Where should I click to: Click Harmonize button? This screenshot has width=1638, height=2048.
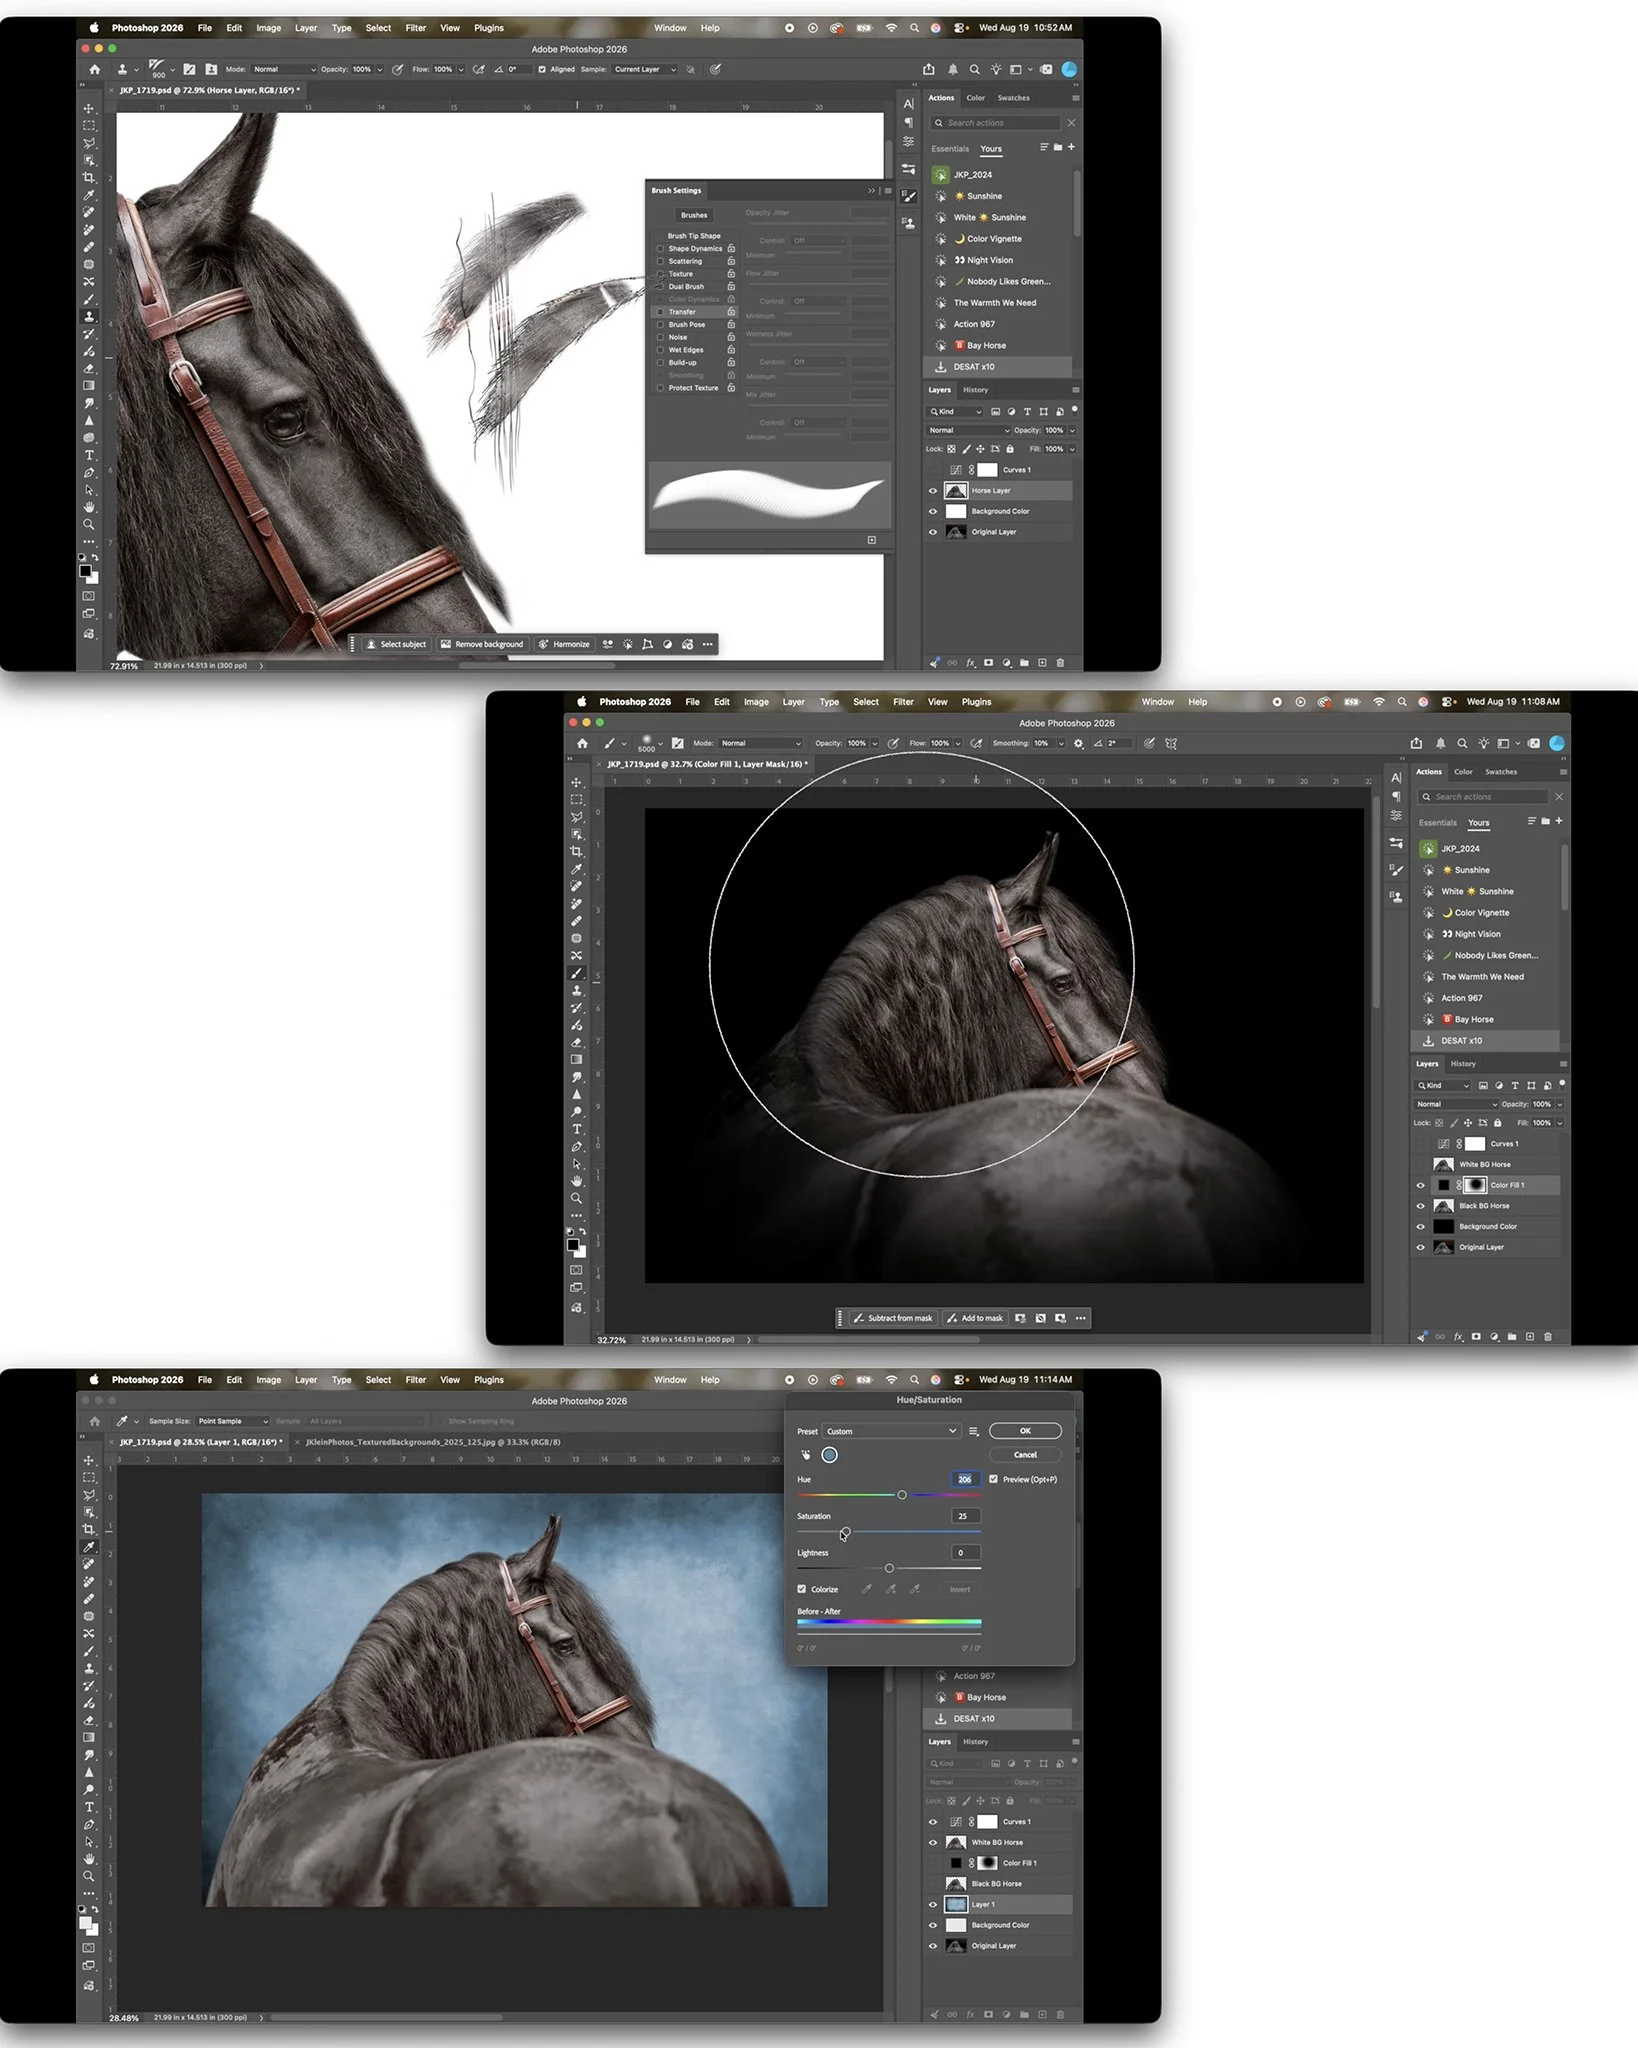(564, 644)
